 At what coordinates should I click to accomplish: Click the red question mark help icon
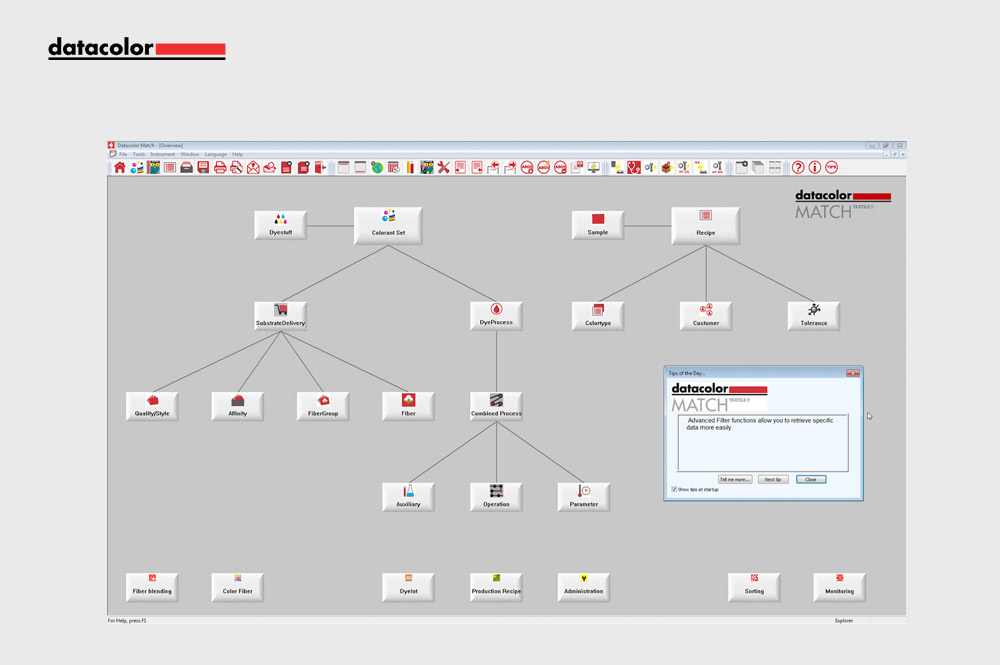coord(798,168)
